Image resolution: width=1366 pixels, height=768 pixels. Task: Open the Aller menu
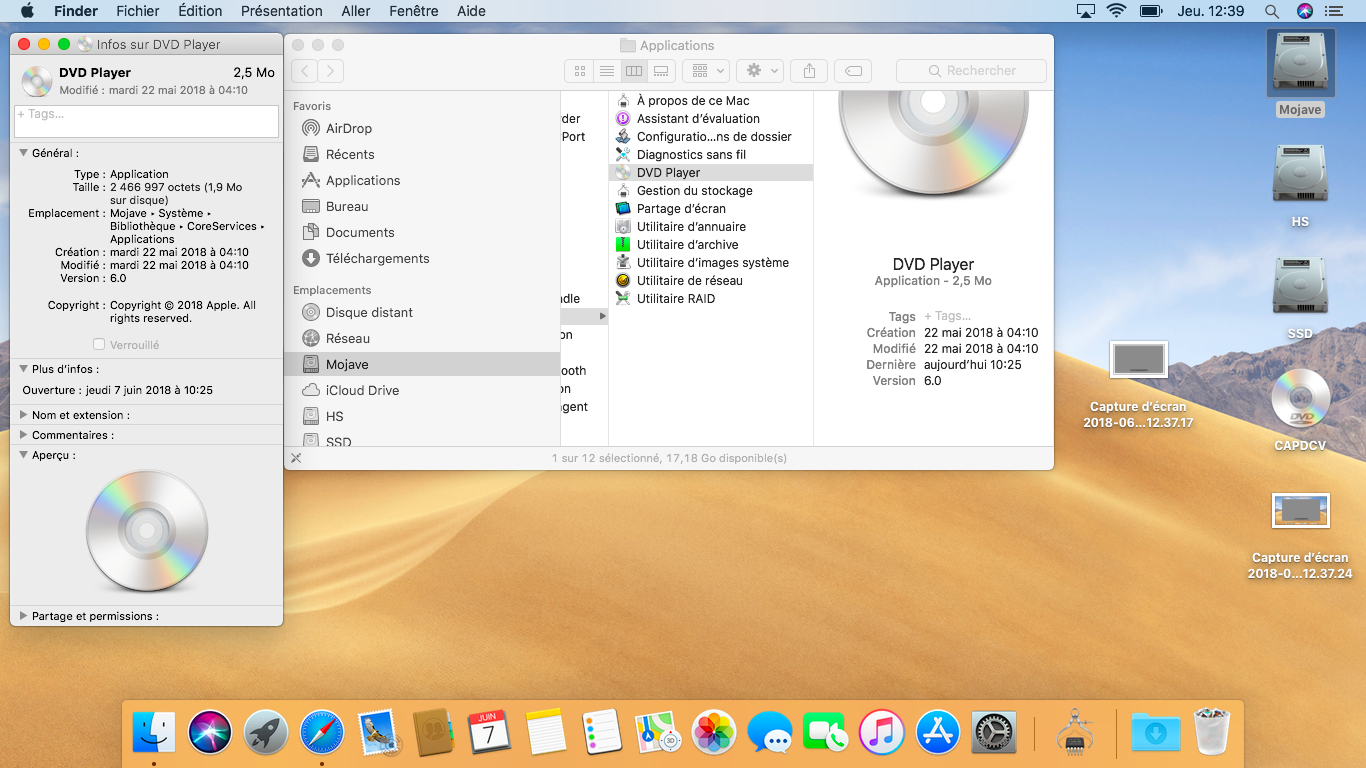(355, 11)
